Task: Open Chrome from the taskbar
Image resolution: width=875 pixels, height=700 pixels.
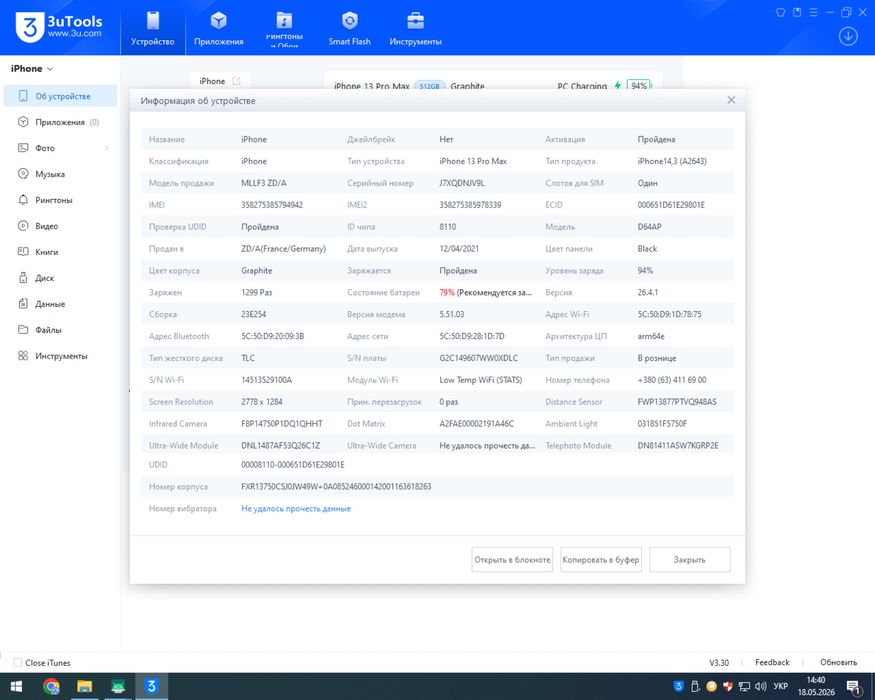Action: [51, 686]
